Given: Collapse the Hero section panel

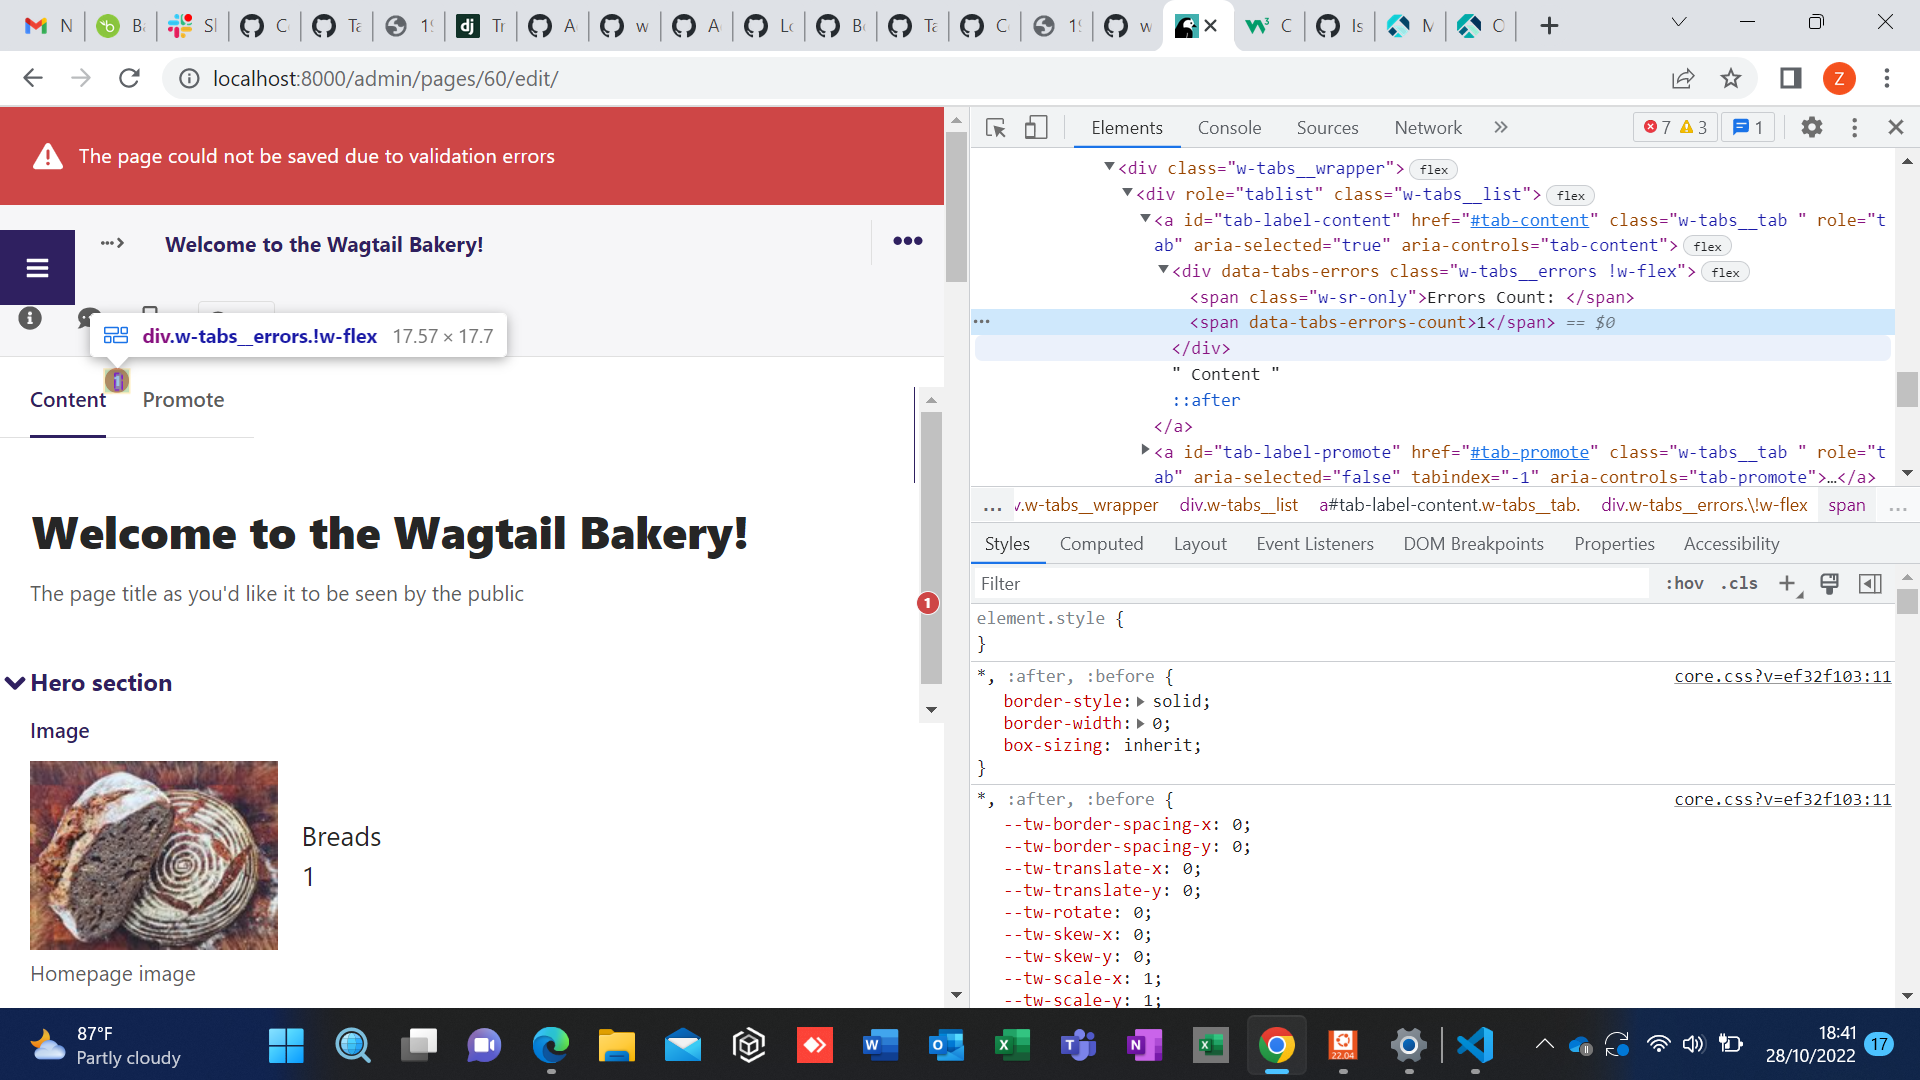Looking at the screenshot, I should click(x=15, y=683).
